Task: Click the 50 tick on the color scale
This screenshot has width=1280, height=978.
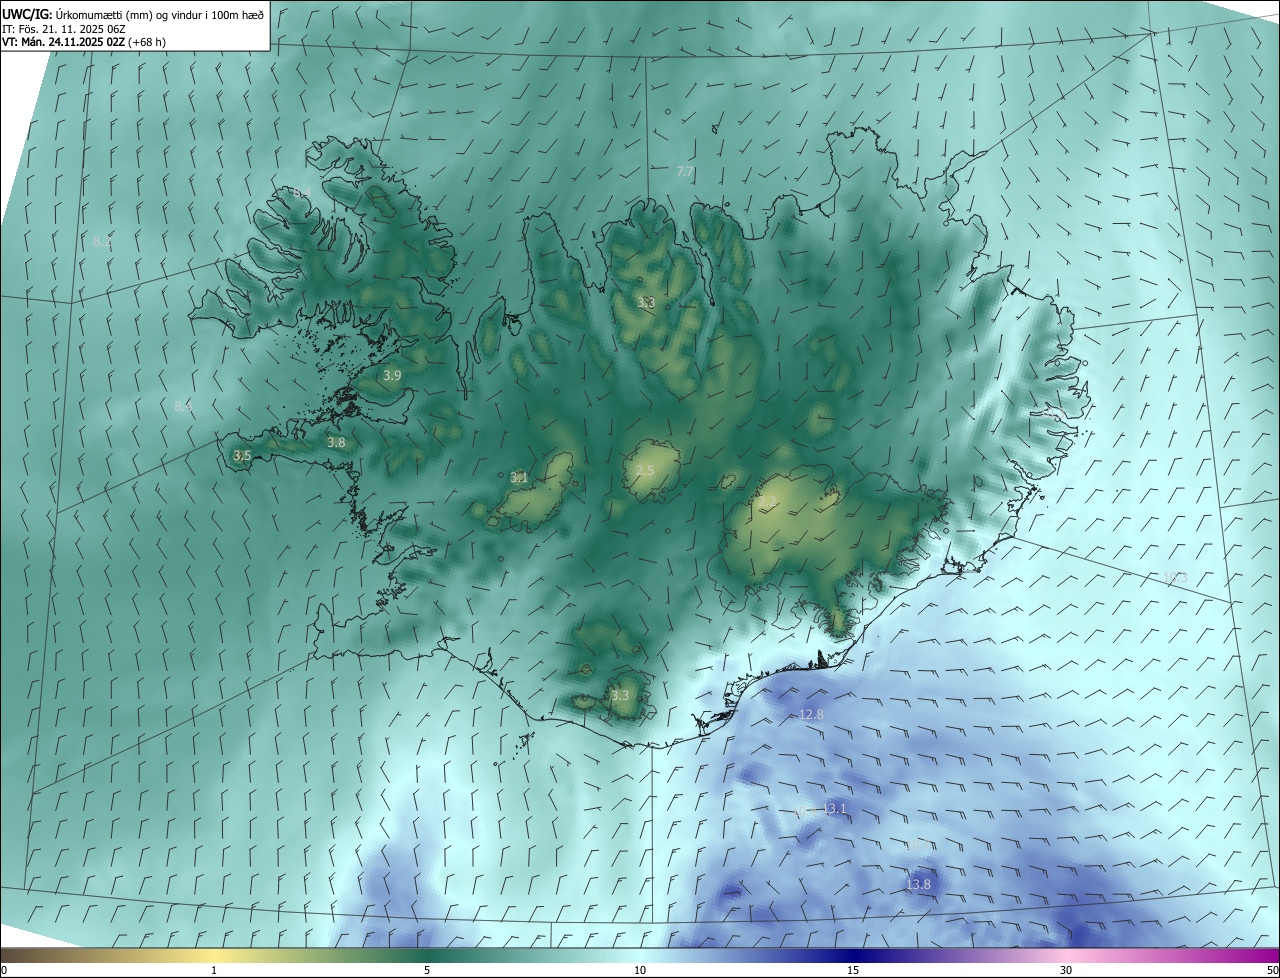Action: (1272, 970)
